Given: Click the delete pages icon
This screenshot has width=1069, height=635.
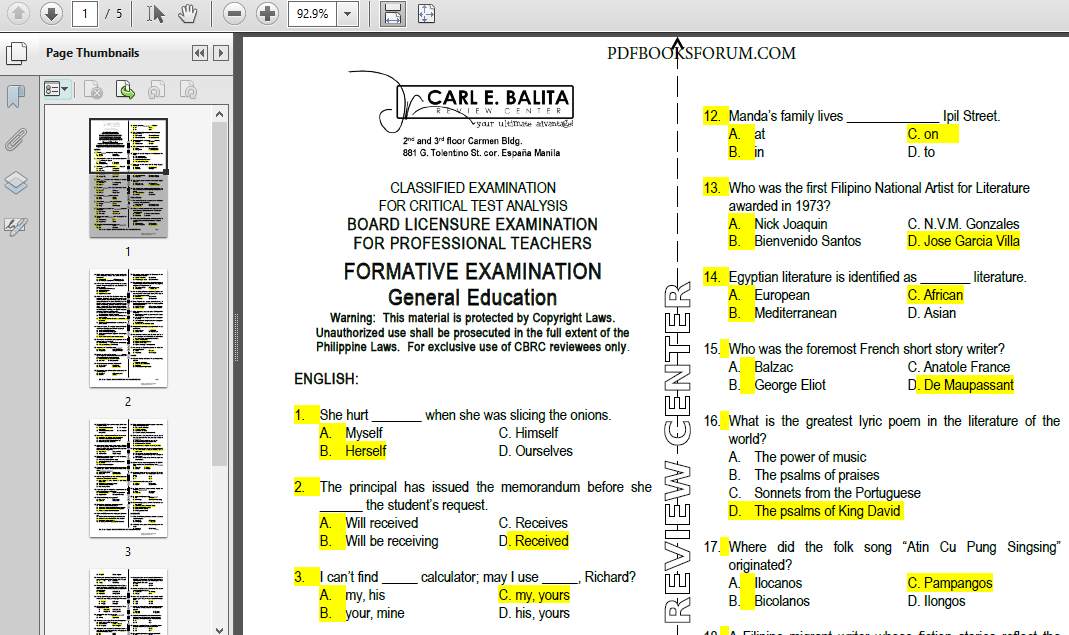Looking at the screenshot, I should tap(93, 89).
